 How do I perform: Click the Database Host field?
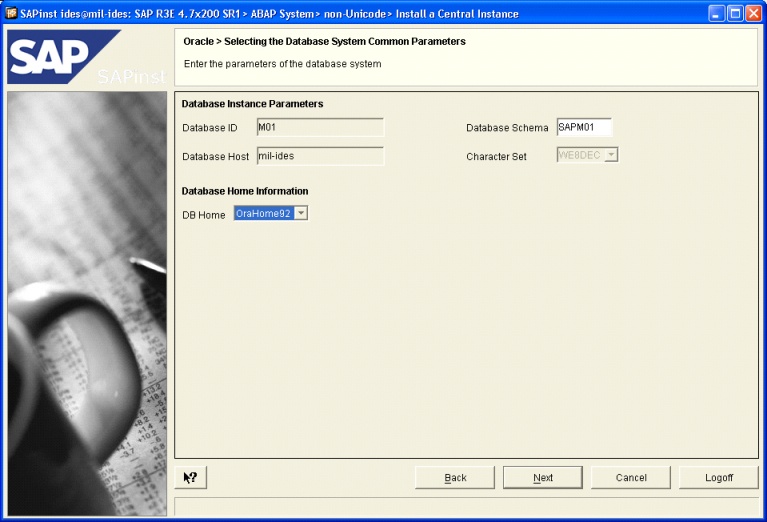pos(320,156)
